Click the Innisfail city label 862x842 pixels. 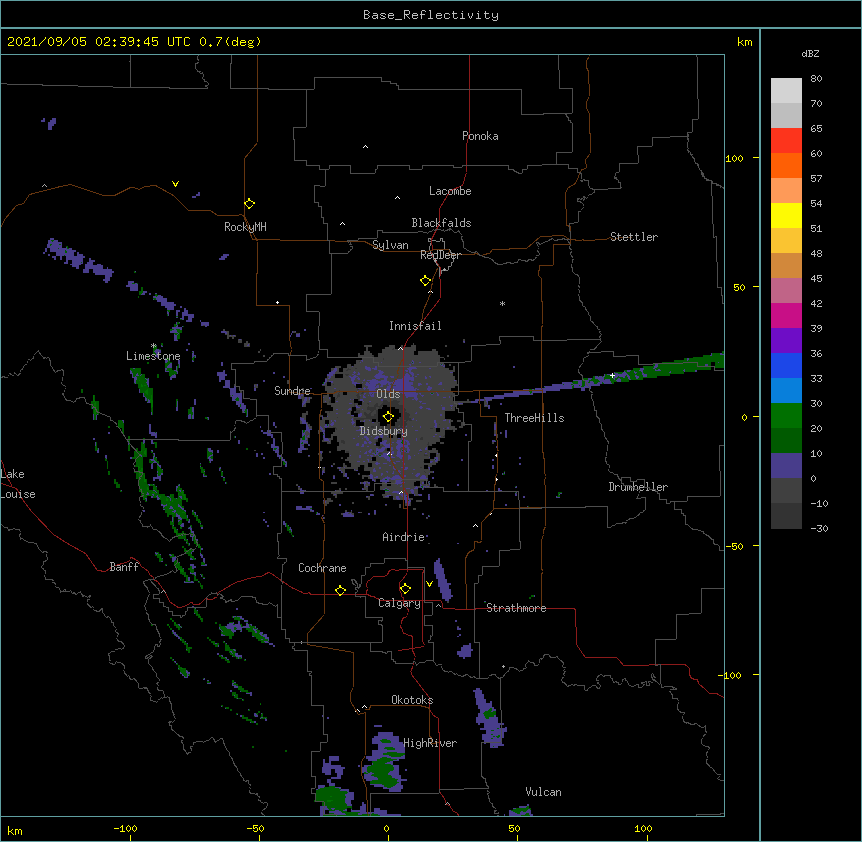[x=415, y=326]
